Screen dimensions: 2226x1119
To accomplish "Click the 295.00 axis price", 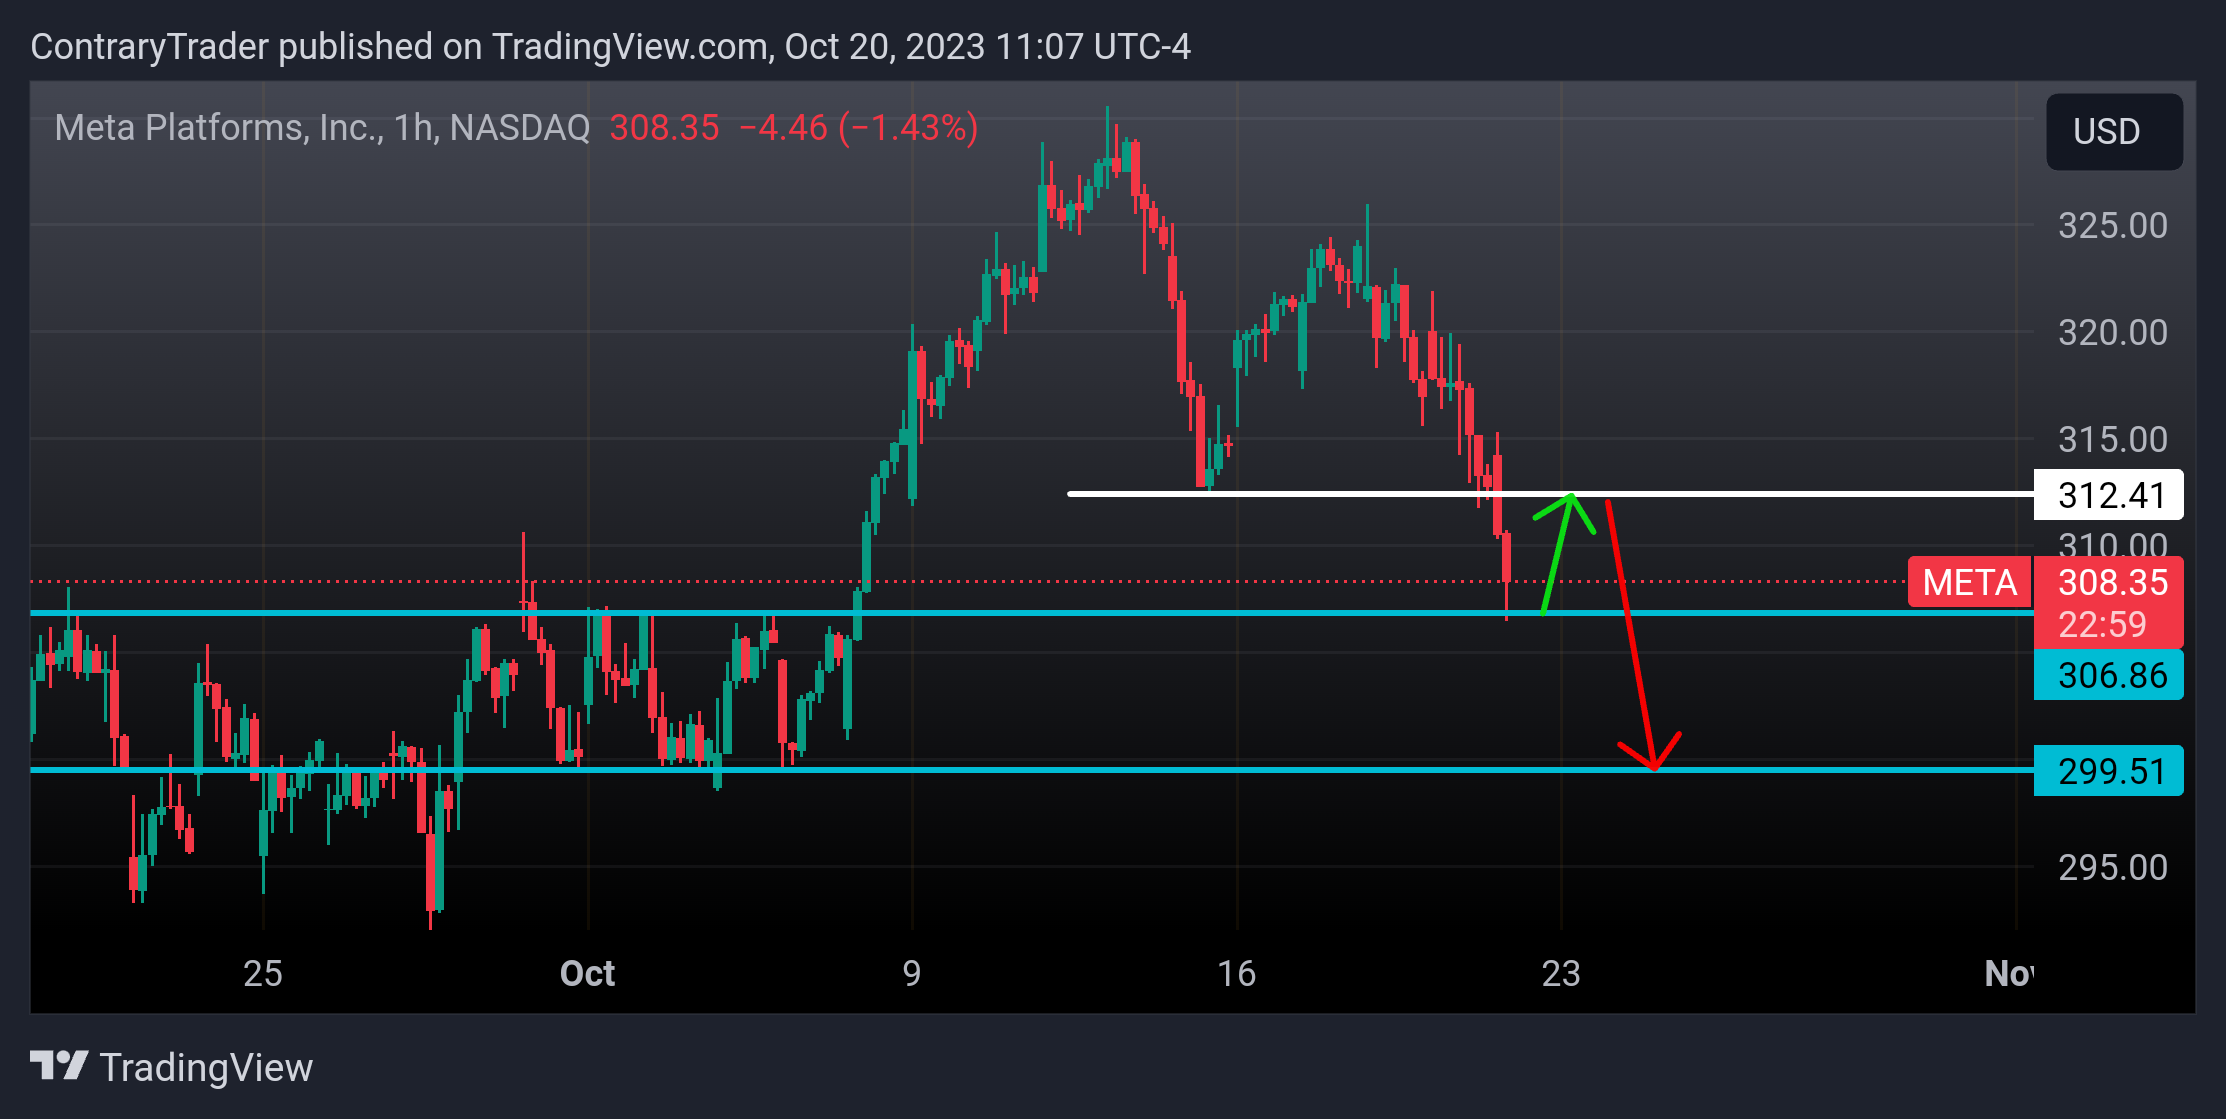I will pos(2112,867).
